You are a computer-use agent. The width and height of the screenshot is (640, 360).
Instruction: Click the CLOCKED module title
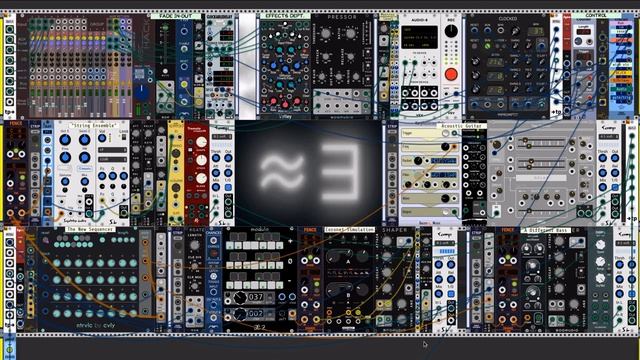coord(508,19)
